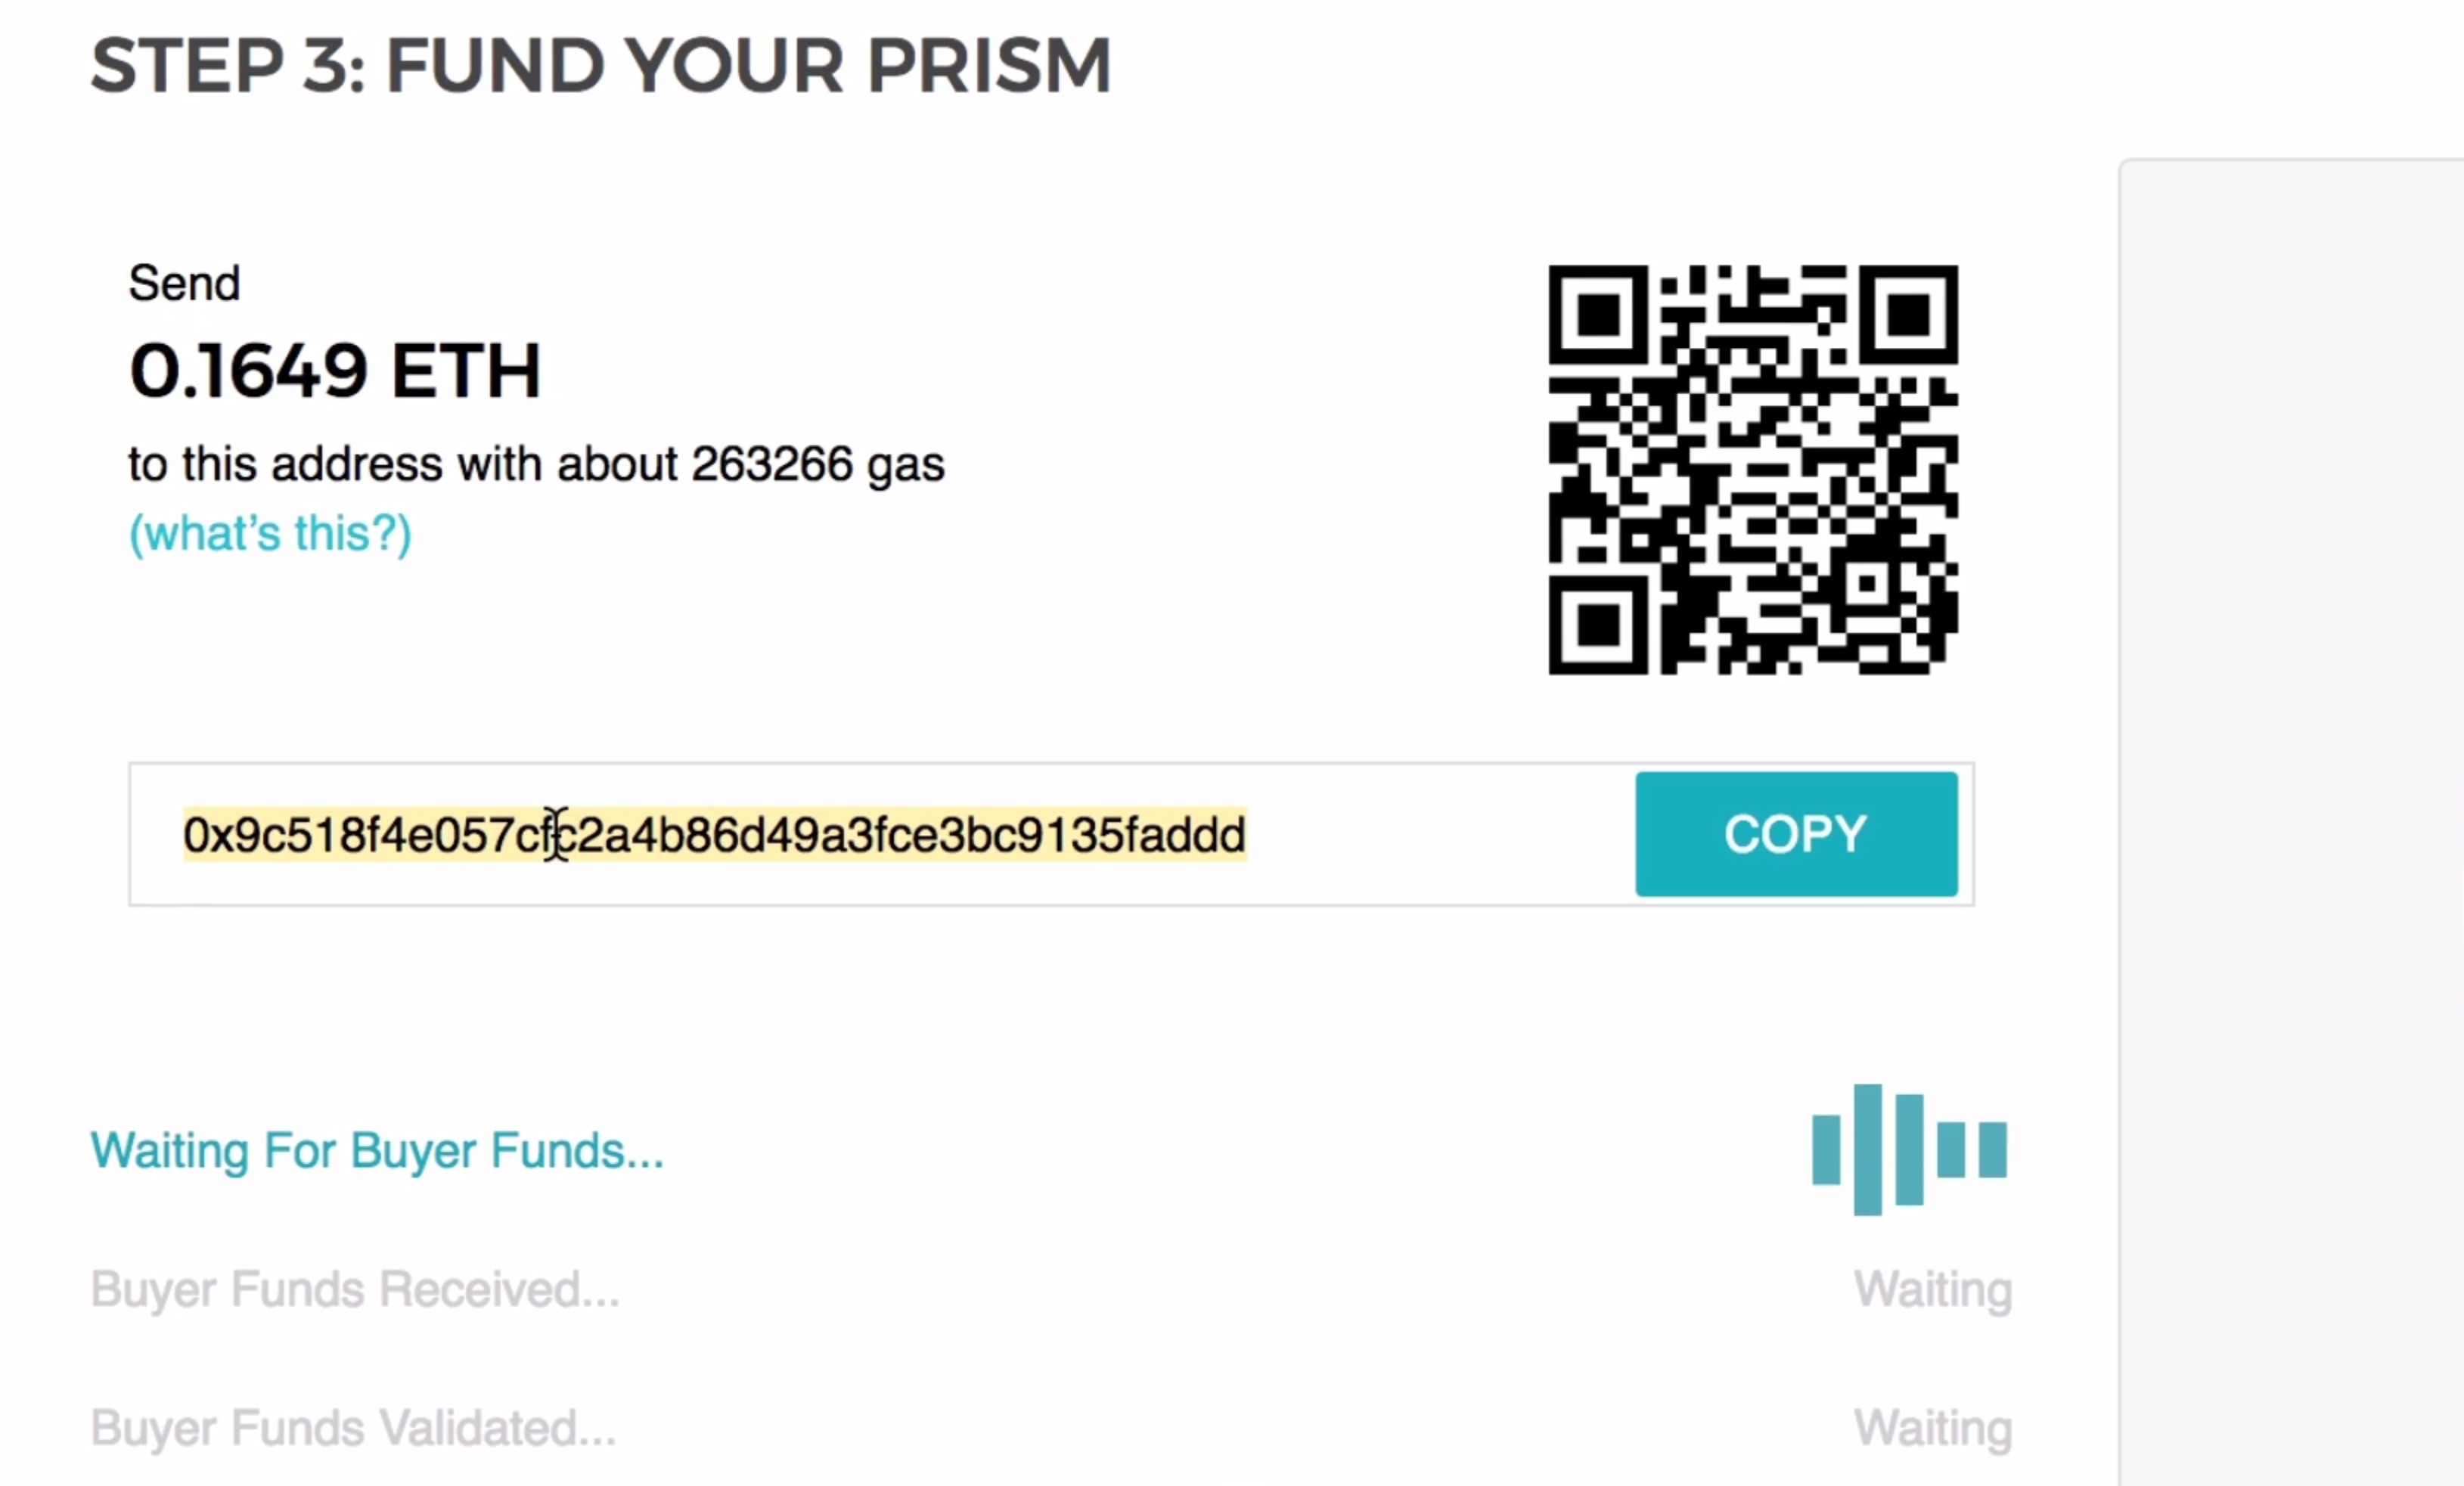Screen dimensions: 2464x1486
Task: Select the "Buyer Funds Validated..." step
Action: click(352, 1428)
